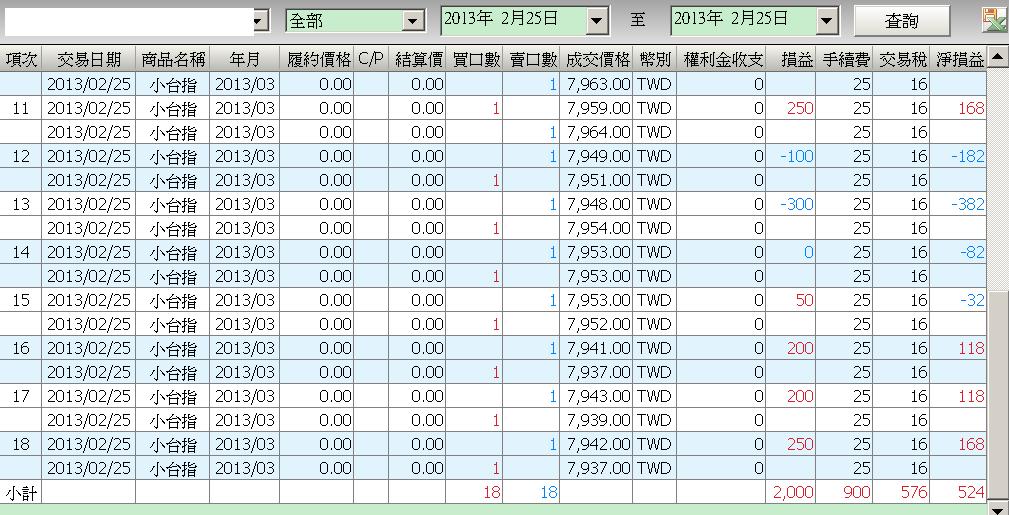Select the C/P column header
Screen dimensions: 1009x515
tap(371, 60)
